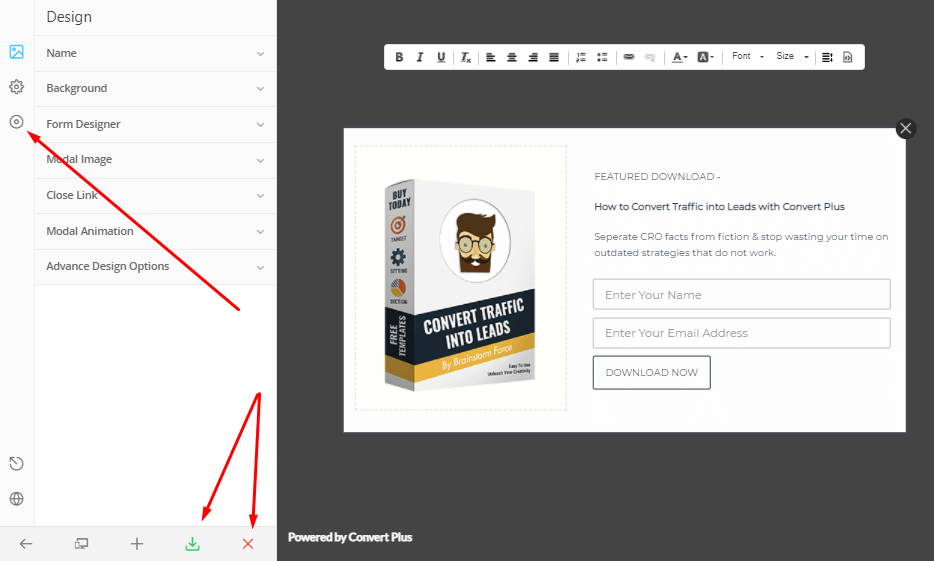
Task: Toggle bold text formatting
Action: (x=399, y=57)
